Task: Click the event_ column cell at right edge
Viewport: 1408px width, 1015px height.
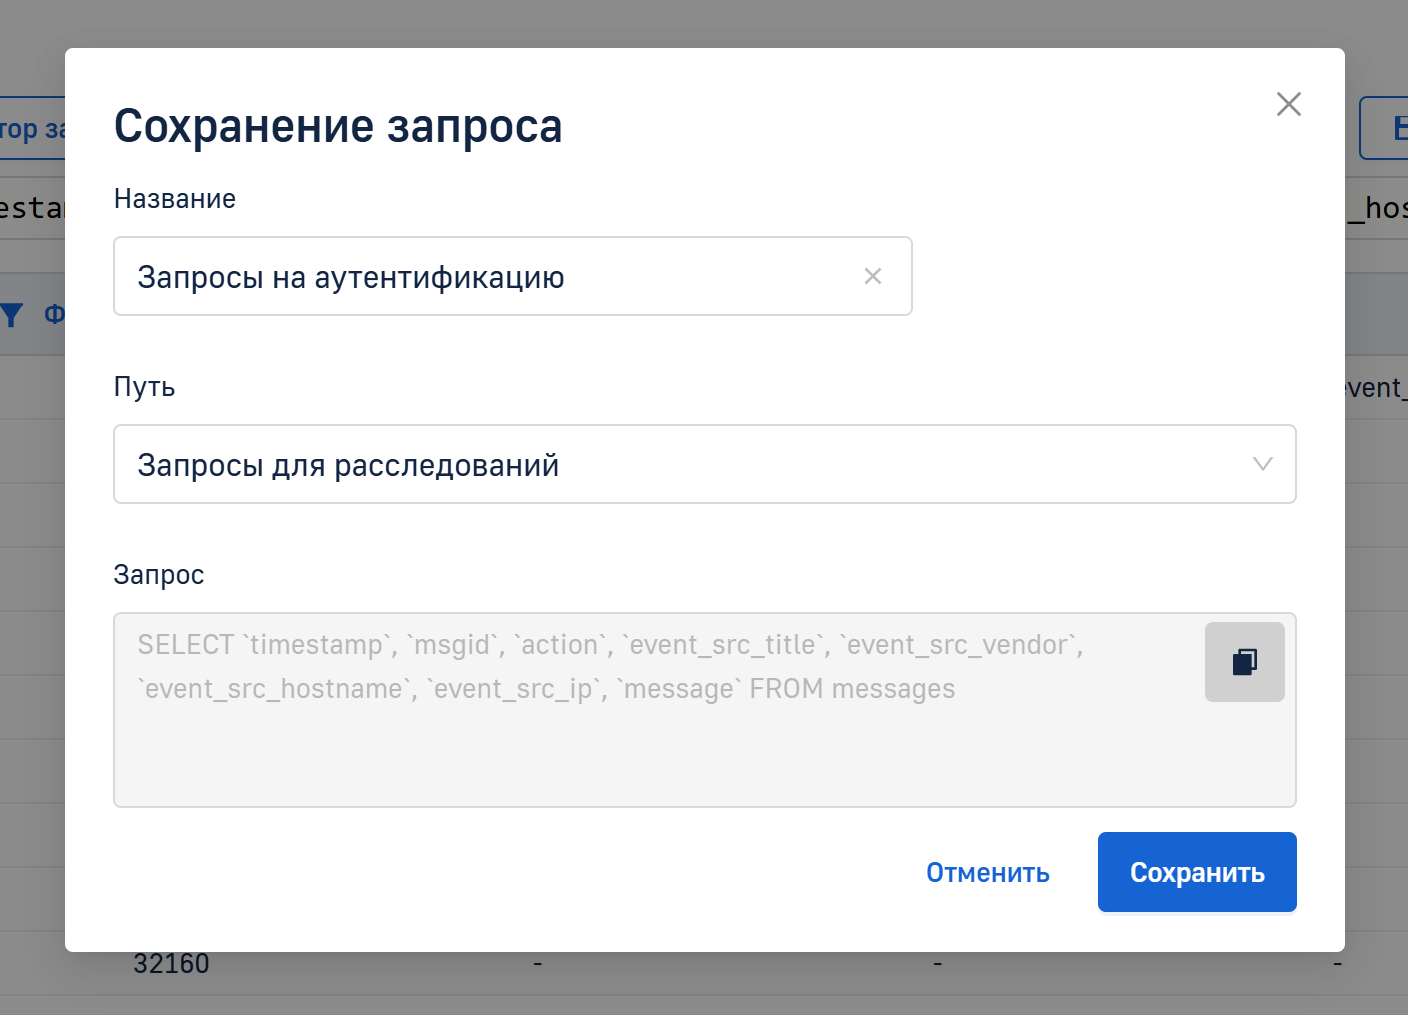Action: pyautogui.click(x=1376, y=388)
